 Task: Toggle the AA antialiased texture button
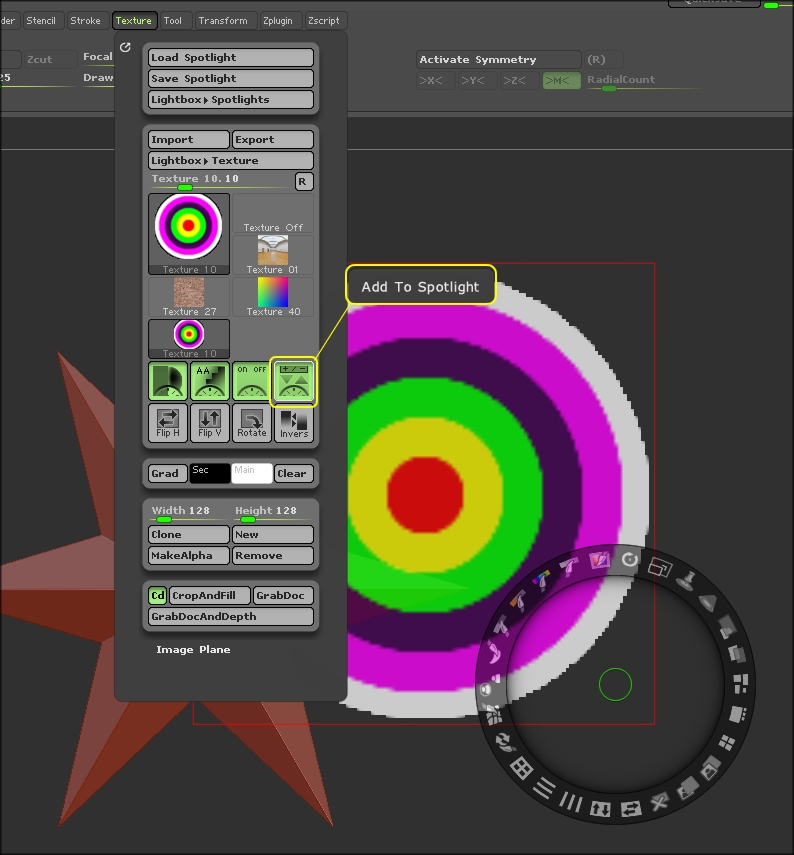[x=210, y=381]
